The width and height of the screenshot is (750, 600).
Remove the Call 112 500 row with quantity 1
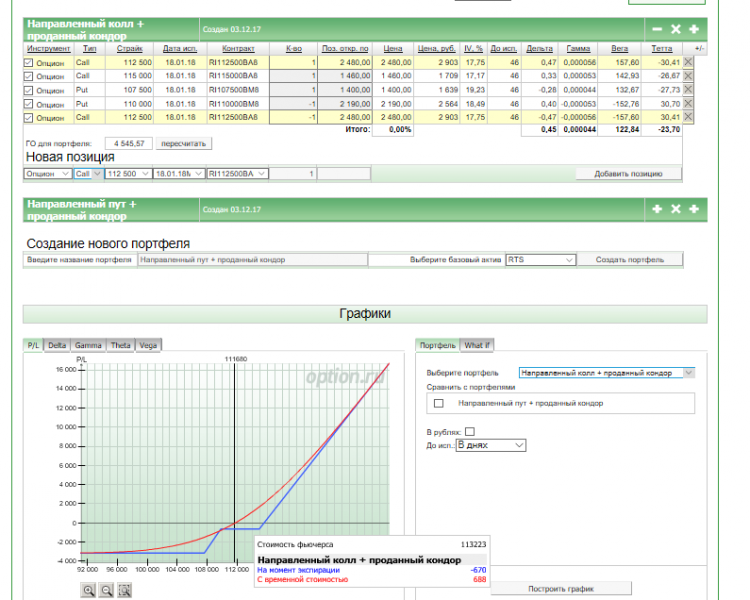tap(688, 62)
